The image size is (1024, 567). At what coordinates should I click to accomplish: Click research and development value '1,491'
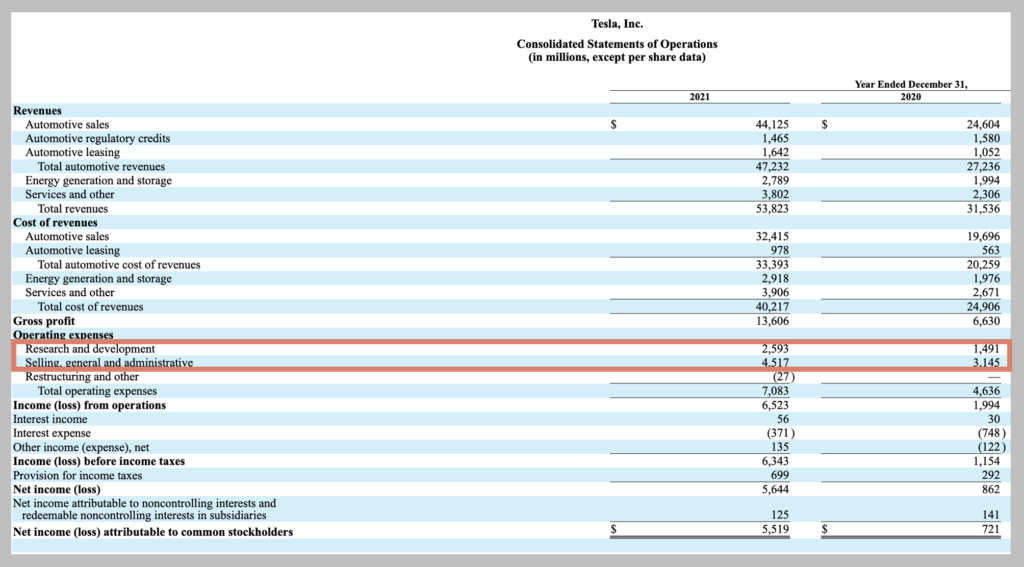click(x=986, y=349)
